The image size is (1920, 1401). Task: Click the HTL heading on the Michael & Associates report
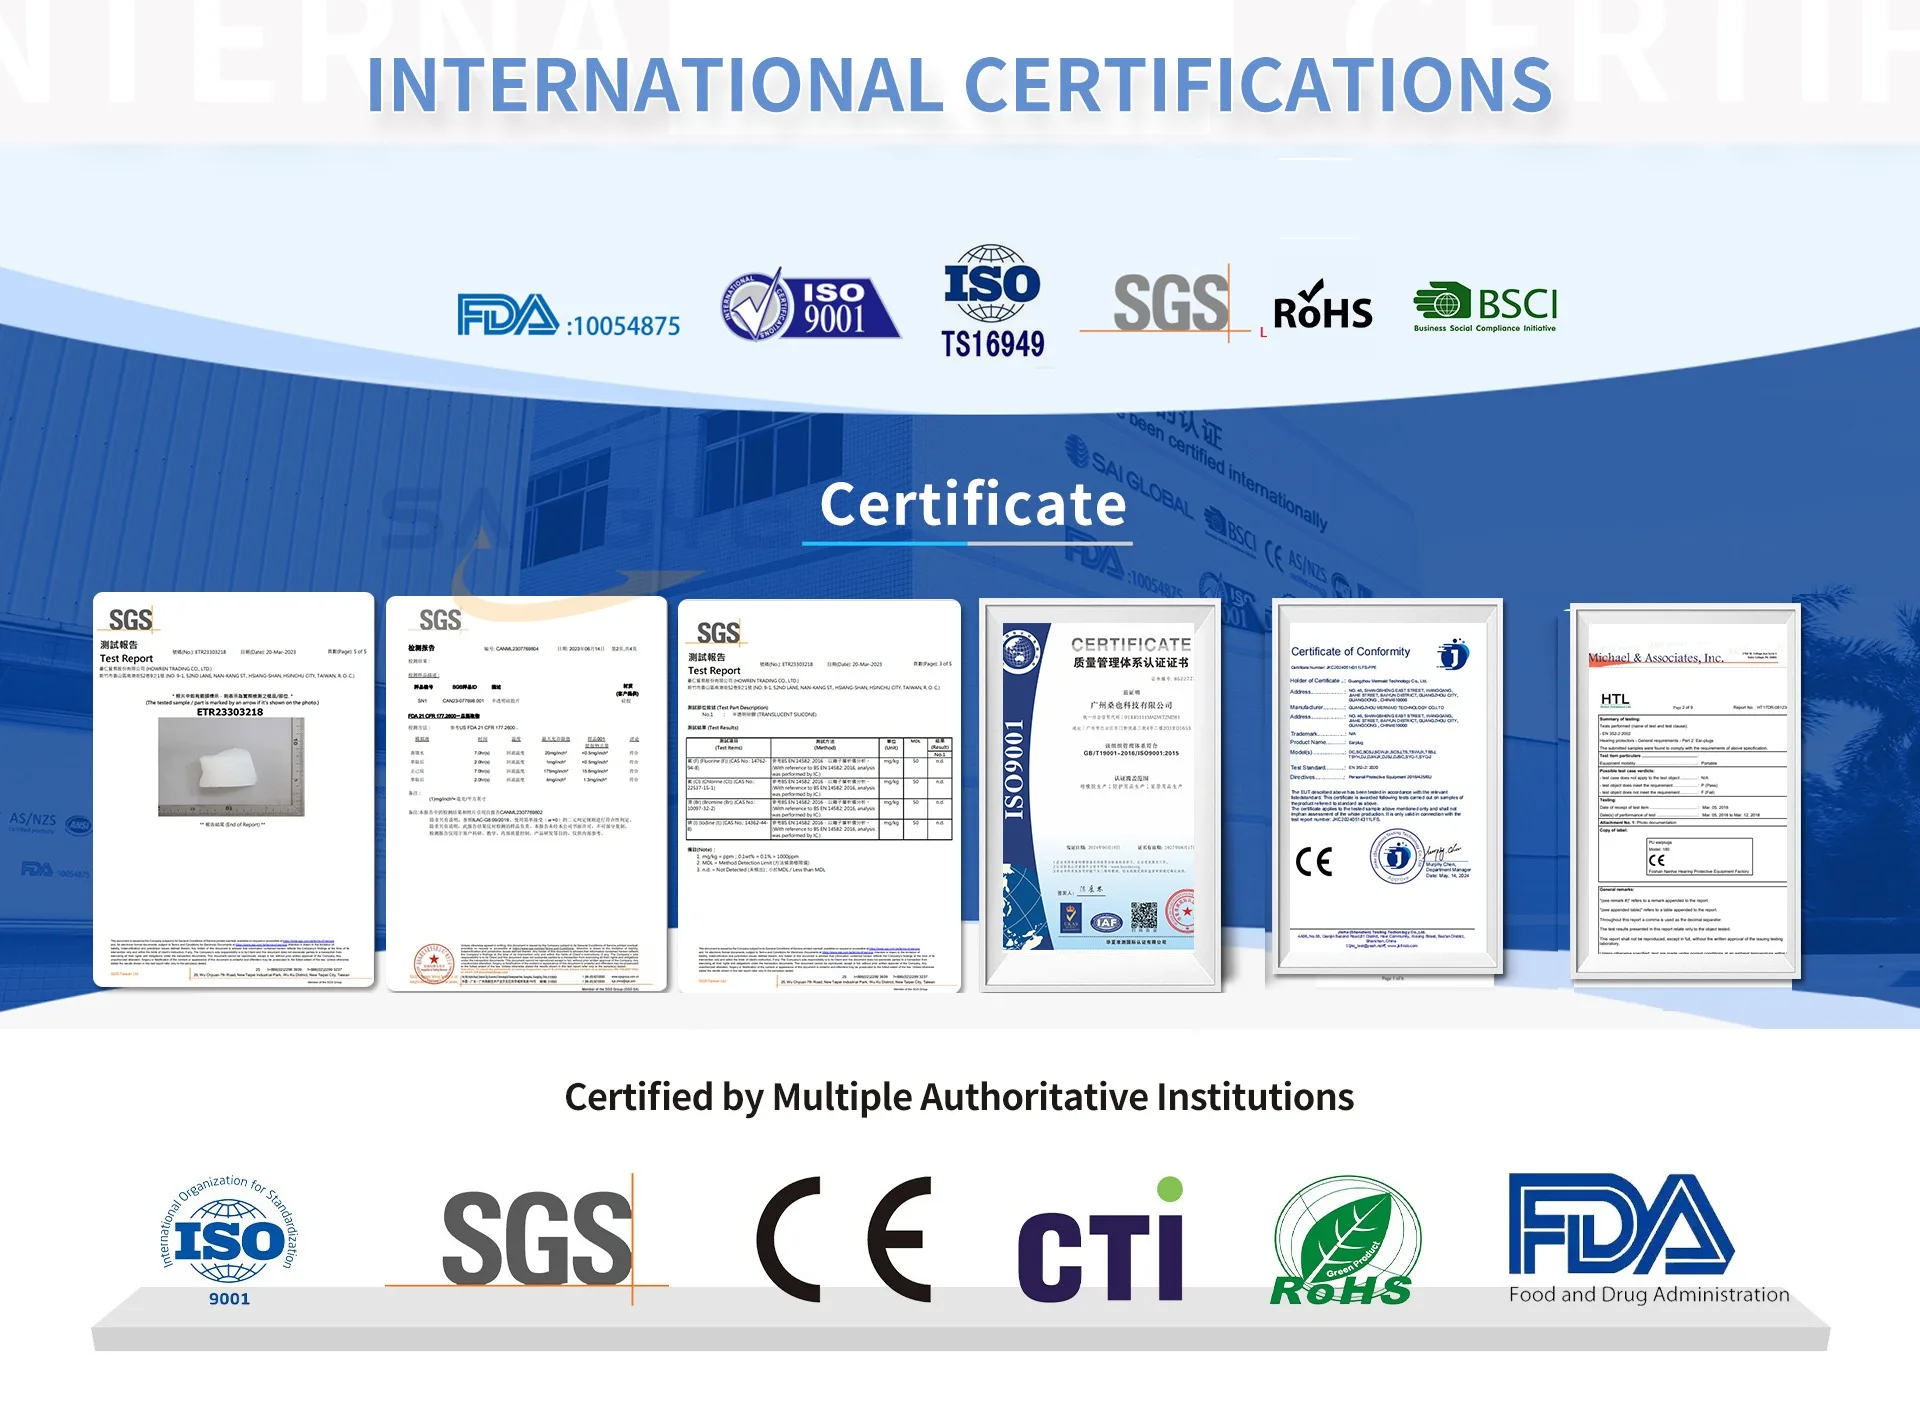(1614, 699)
